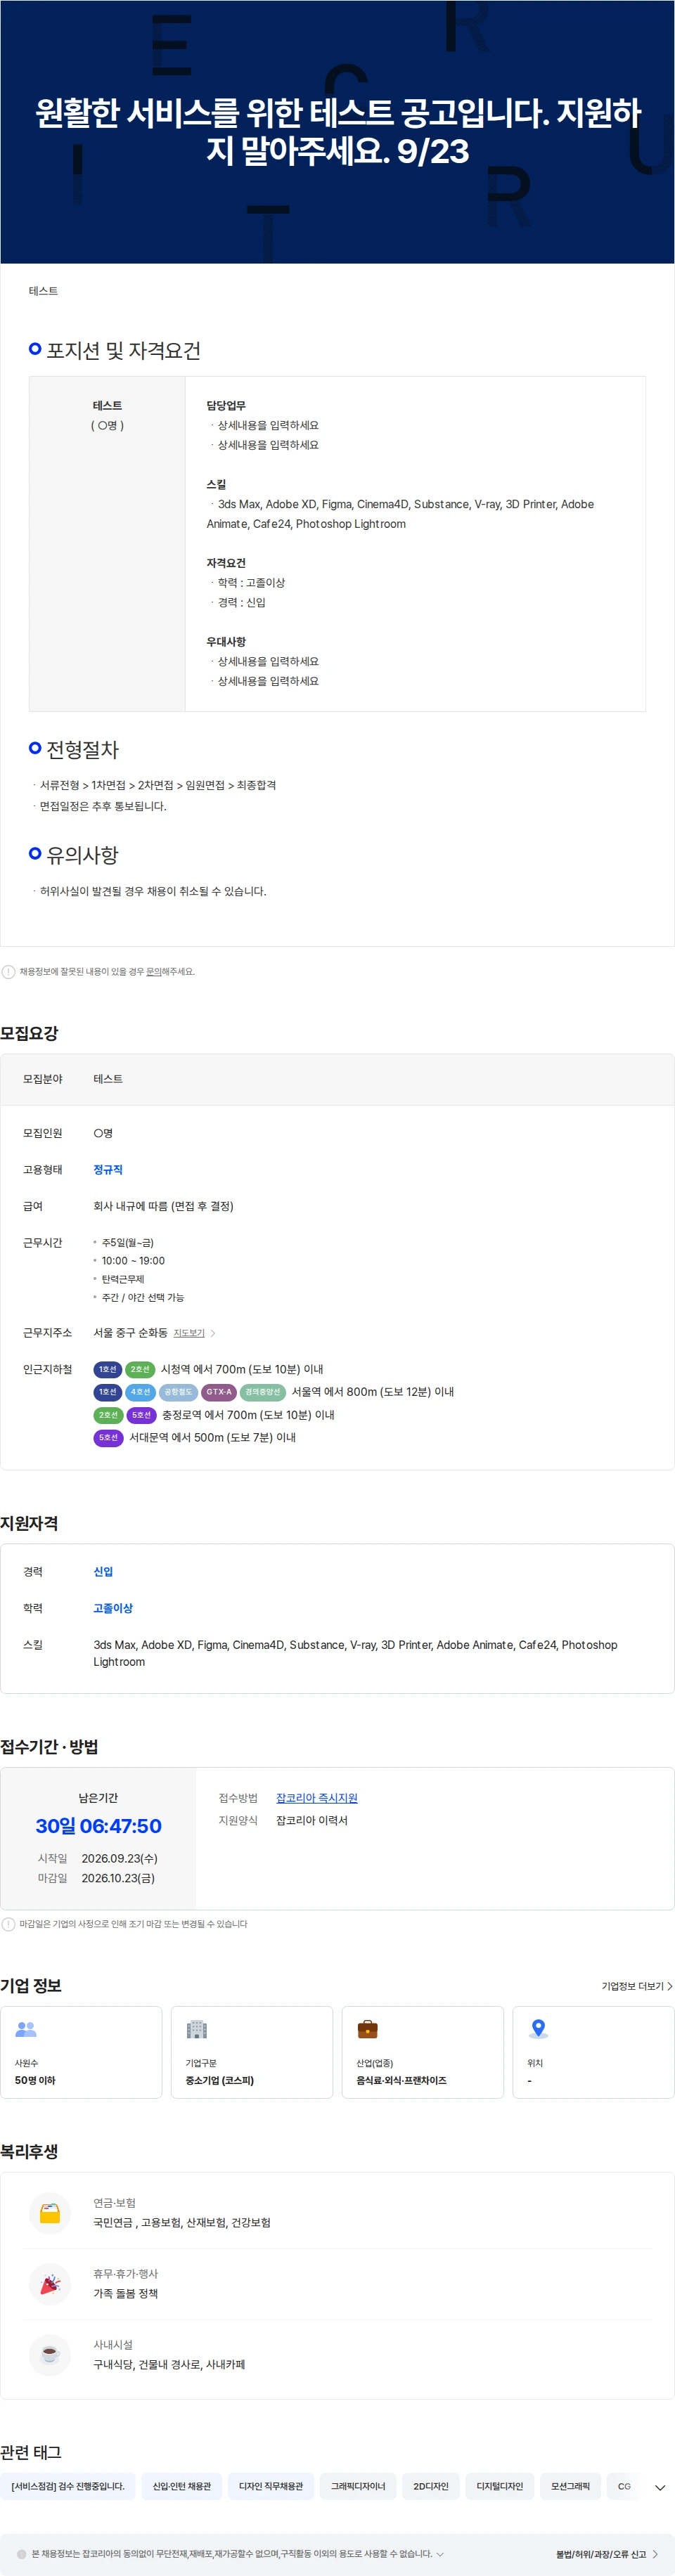Screen dimensions: 675x2576
Task: Click the 2호선 badge for 충정로역
Action: click(108, 1415)
